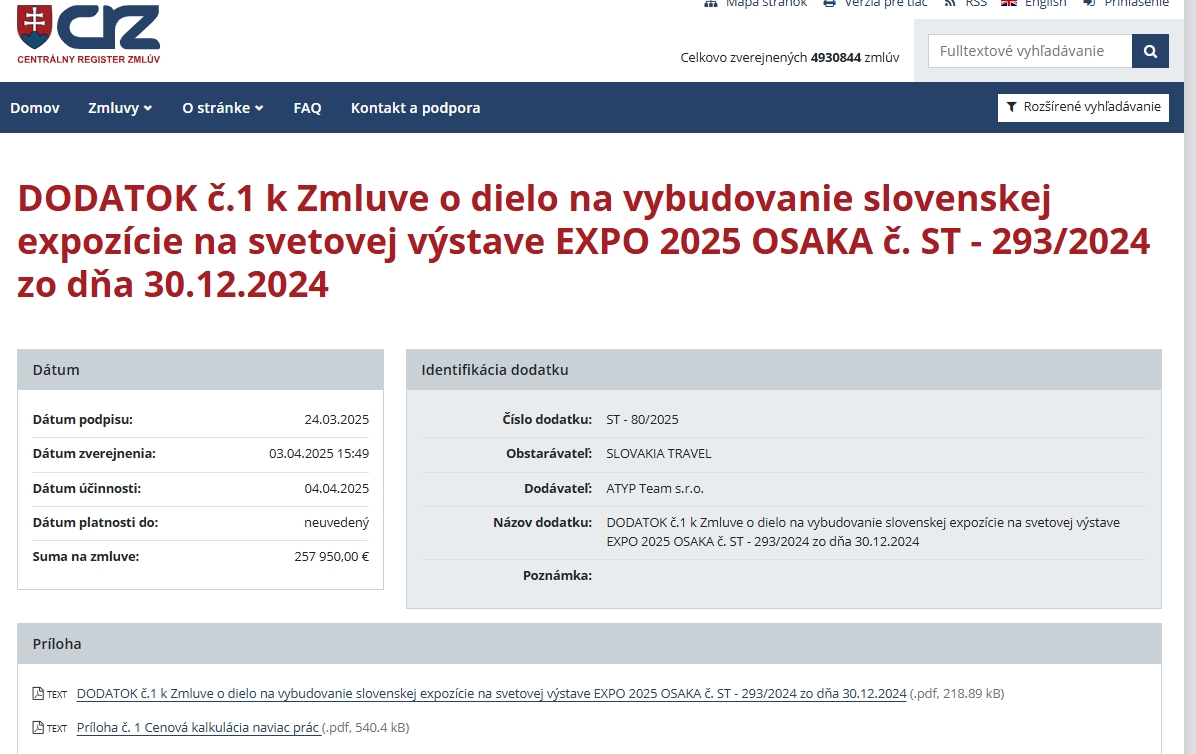Screen dimensions: 1196x754
Task: Click the CRZ Centrálny register zmlúv logo
Action: pos(88,34)
